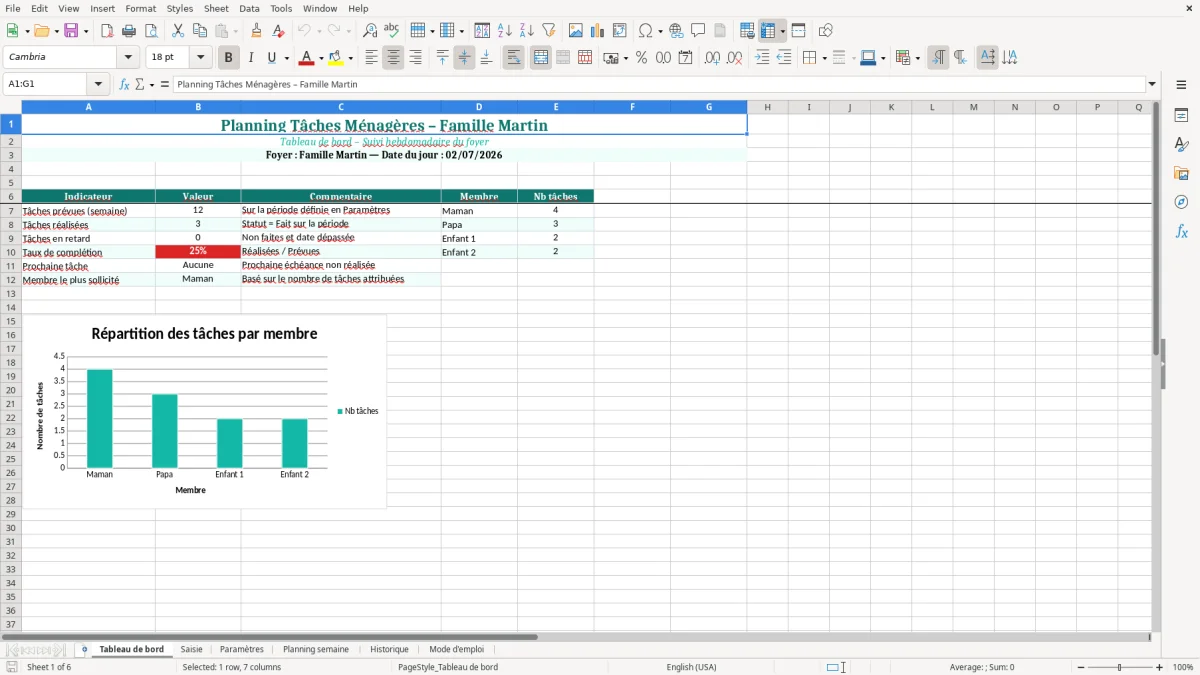
Task: Open the Function Wizard
Action: pos(124,85)
